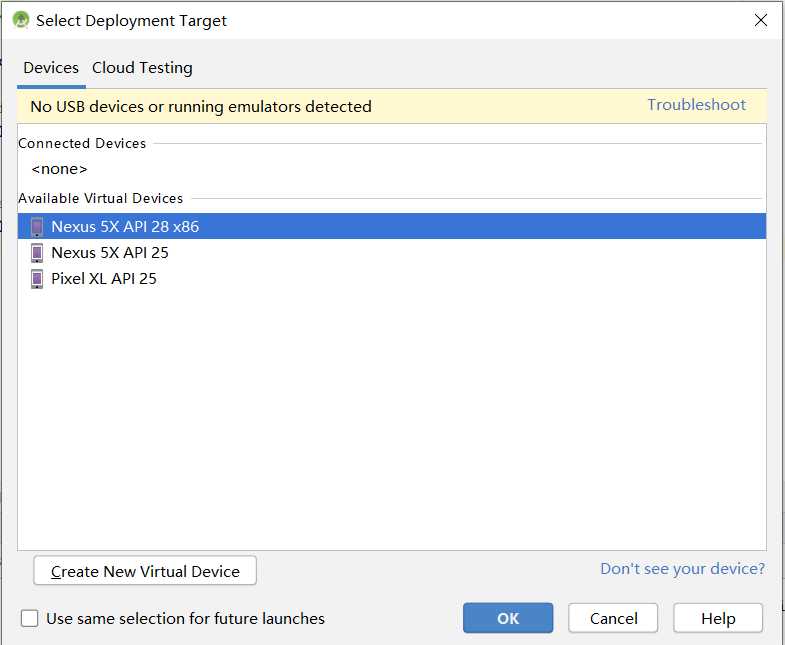Image resolution: width=785 pixels, height=645 pixels.
Task: Open the Don't see your device? link
Action: tap(682, 569)
